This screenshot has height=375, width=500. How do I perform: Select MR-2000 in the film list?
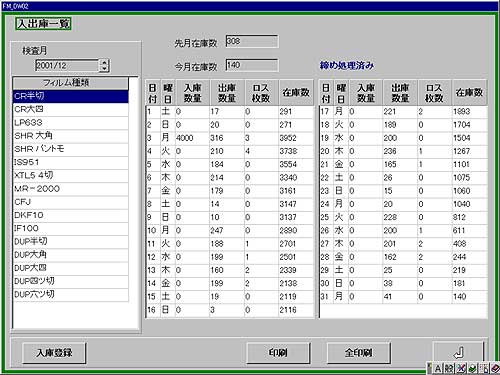coord(70,189)
